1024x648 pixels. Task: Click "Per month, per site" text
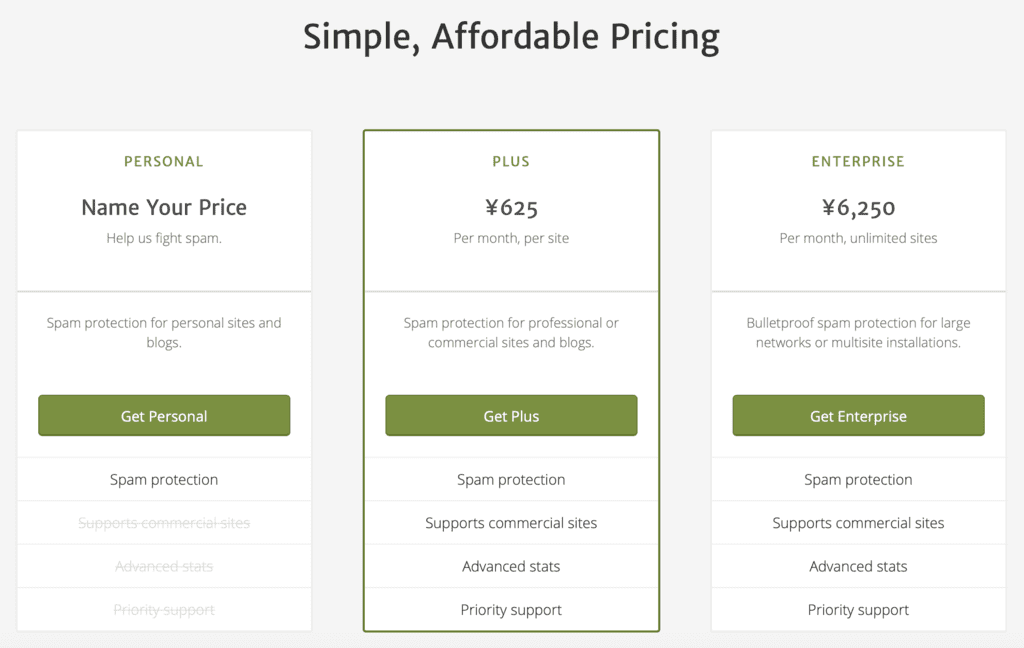point(511,238)
